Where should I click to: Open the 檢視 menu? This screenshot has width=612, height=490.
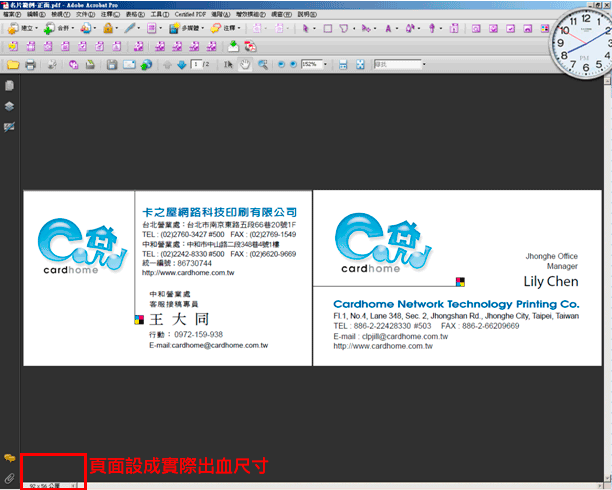(x=60, y=14)
